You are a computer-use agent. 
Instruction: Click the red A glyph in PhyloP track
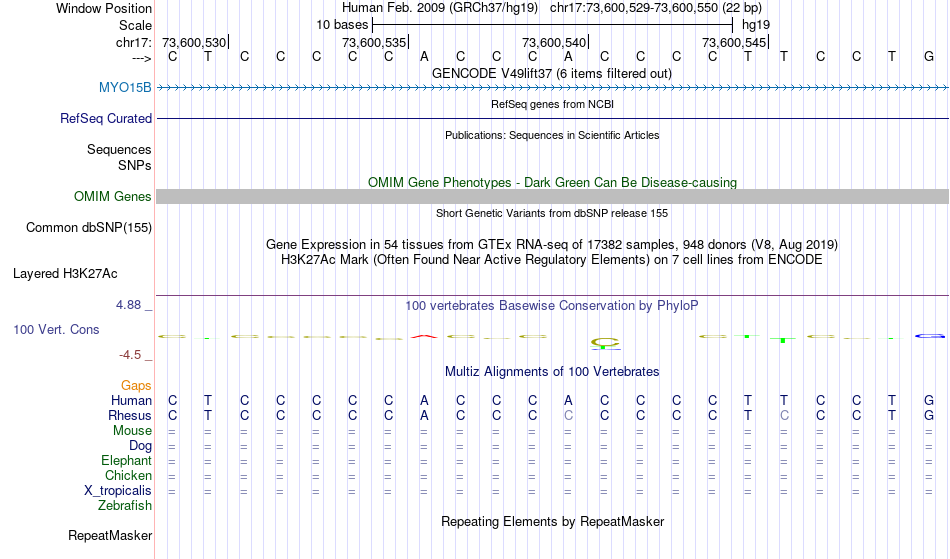424,336
